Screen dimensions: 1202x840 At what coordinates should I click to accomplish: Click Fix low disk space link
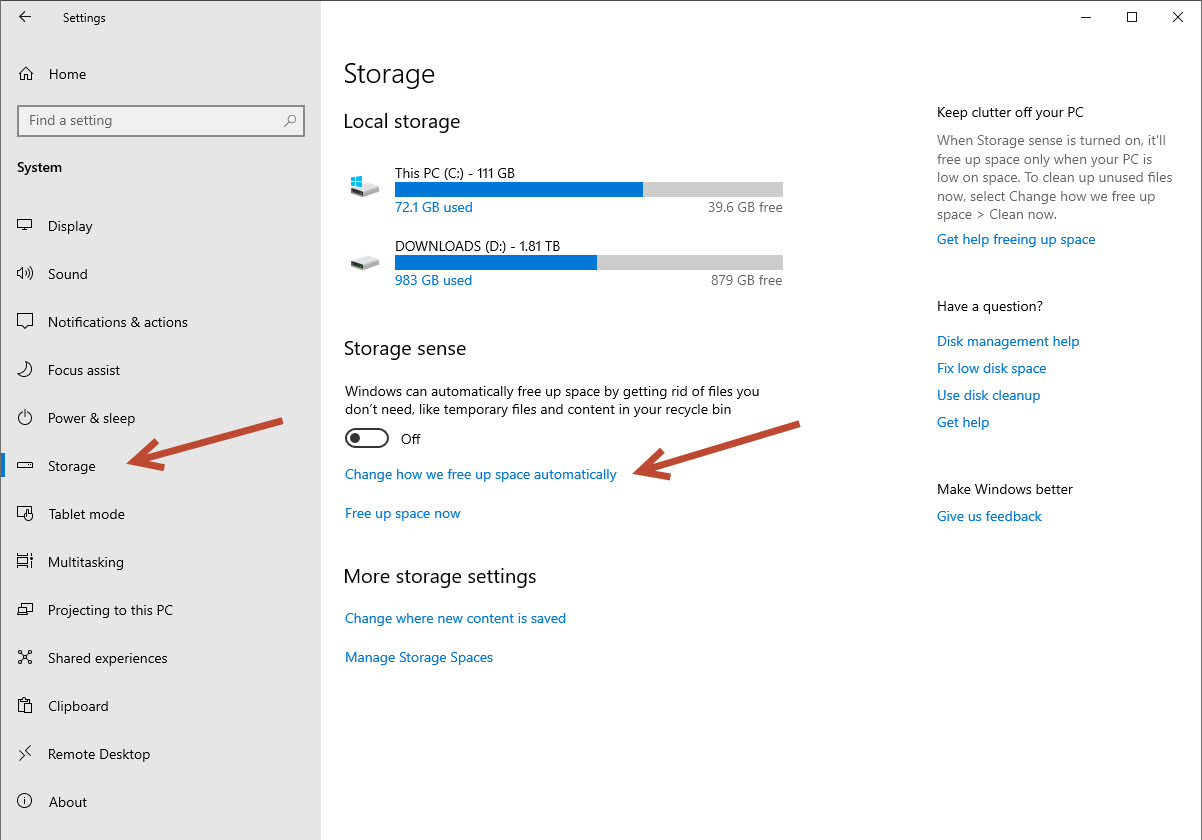pyautogui.click(x=992, y=368)
